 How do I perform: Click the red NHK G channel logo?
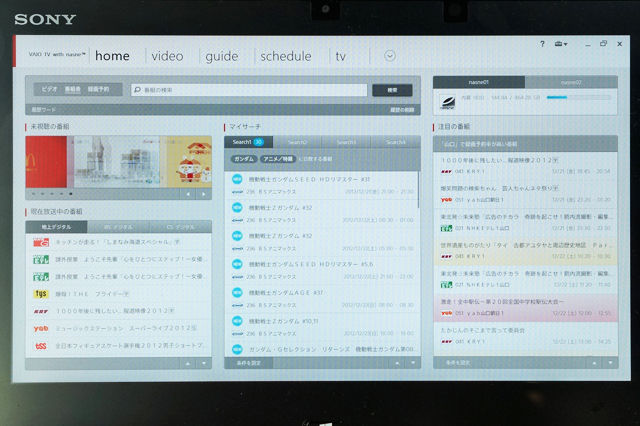coord(41,242)
